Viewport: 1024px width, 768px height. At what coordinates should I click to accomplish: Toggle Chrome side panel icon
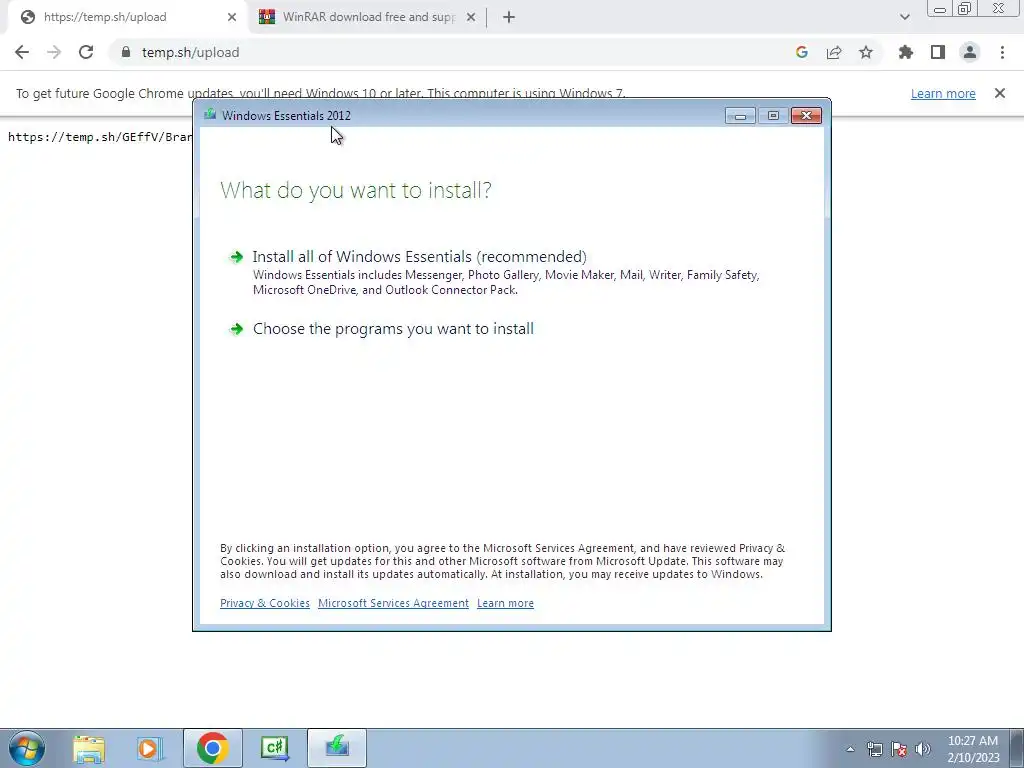coord(938,52)
